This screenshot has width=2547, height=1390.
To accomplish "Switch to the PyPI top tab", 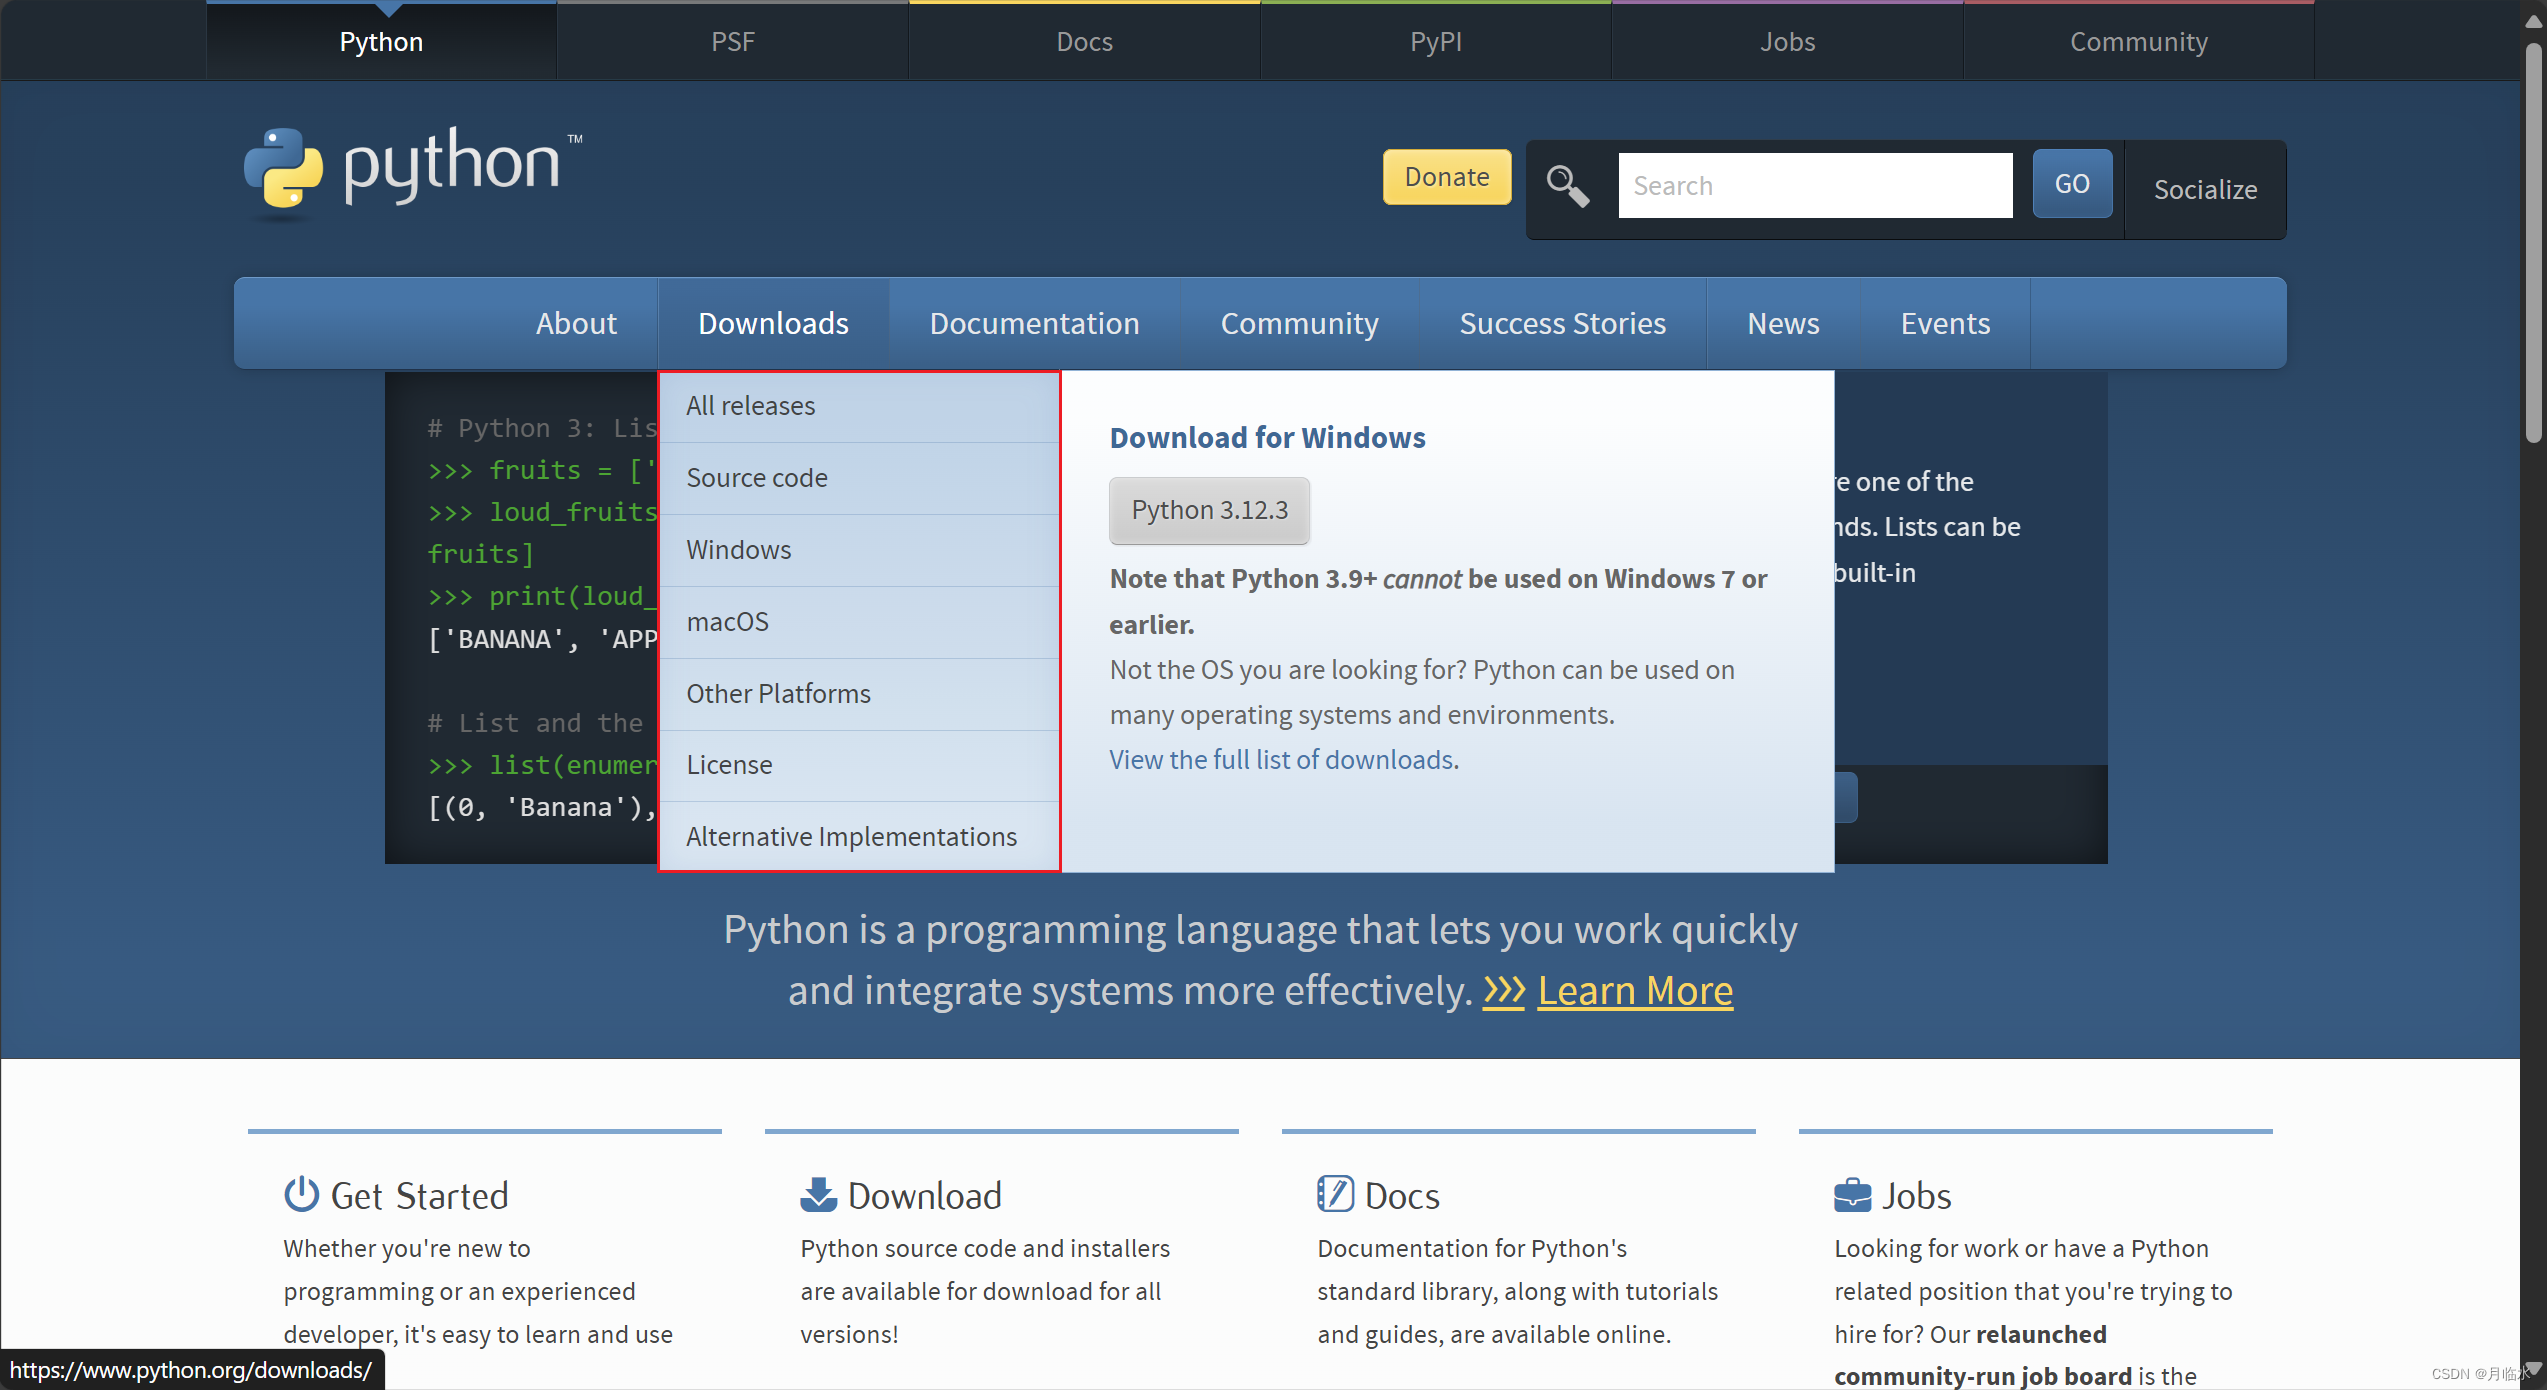I will [1435, 41].
